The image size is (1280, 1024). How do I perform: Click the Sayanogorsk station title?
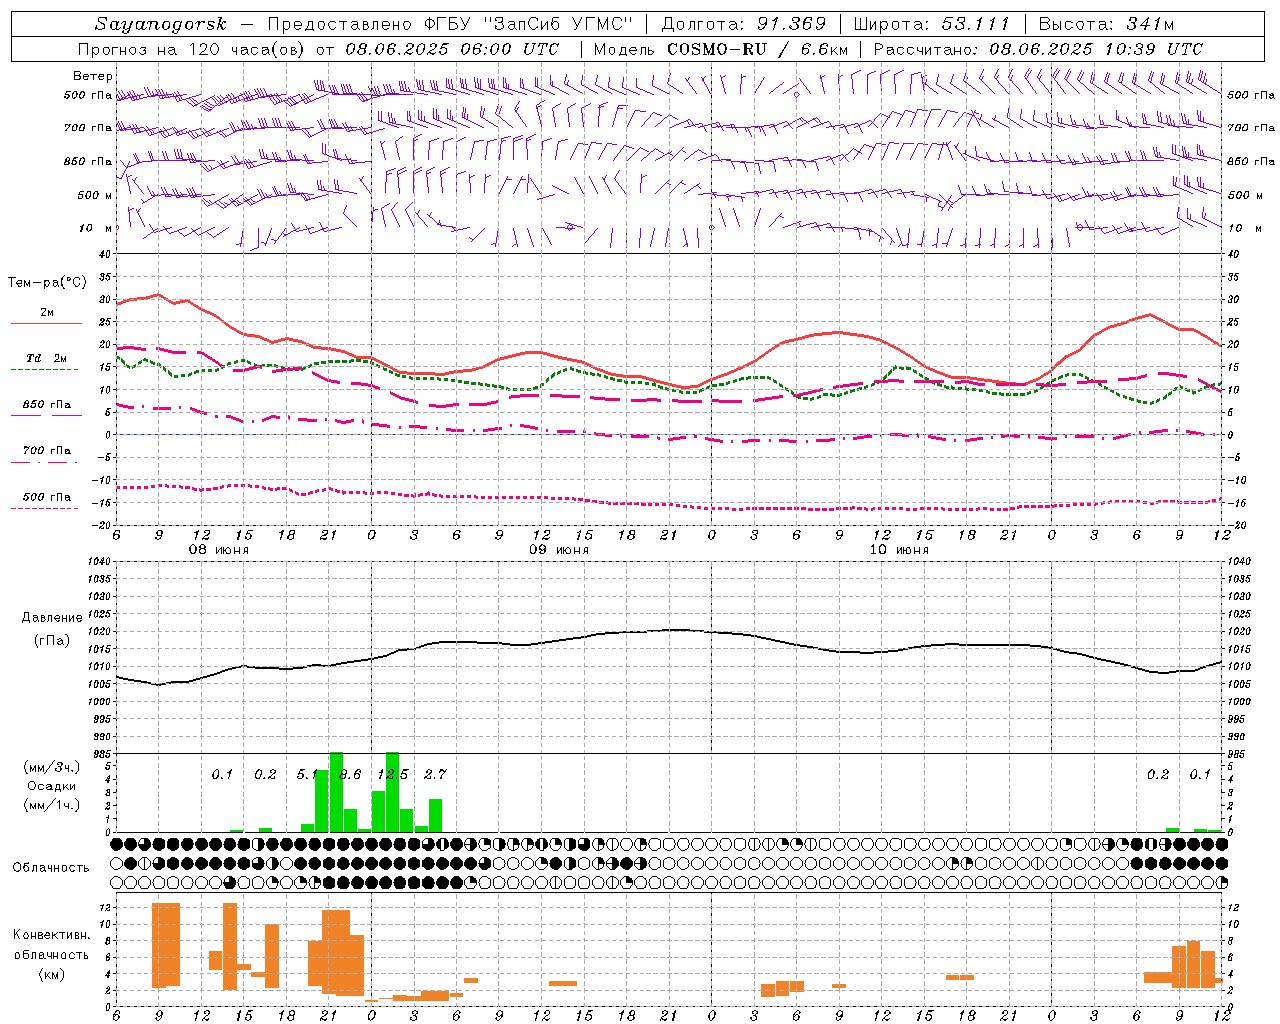tap(161, 24)
